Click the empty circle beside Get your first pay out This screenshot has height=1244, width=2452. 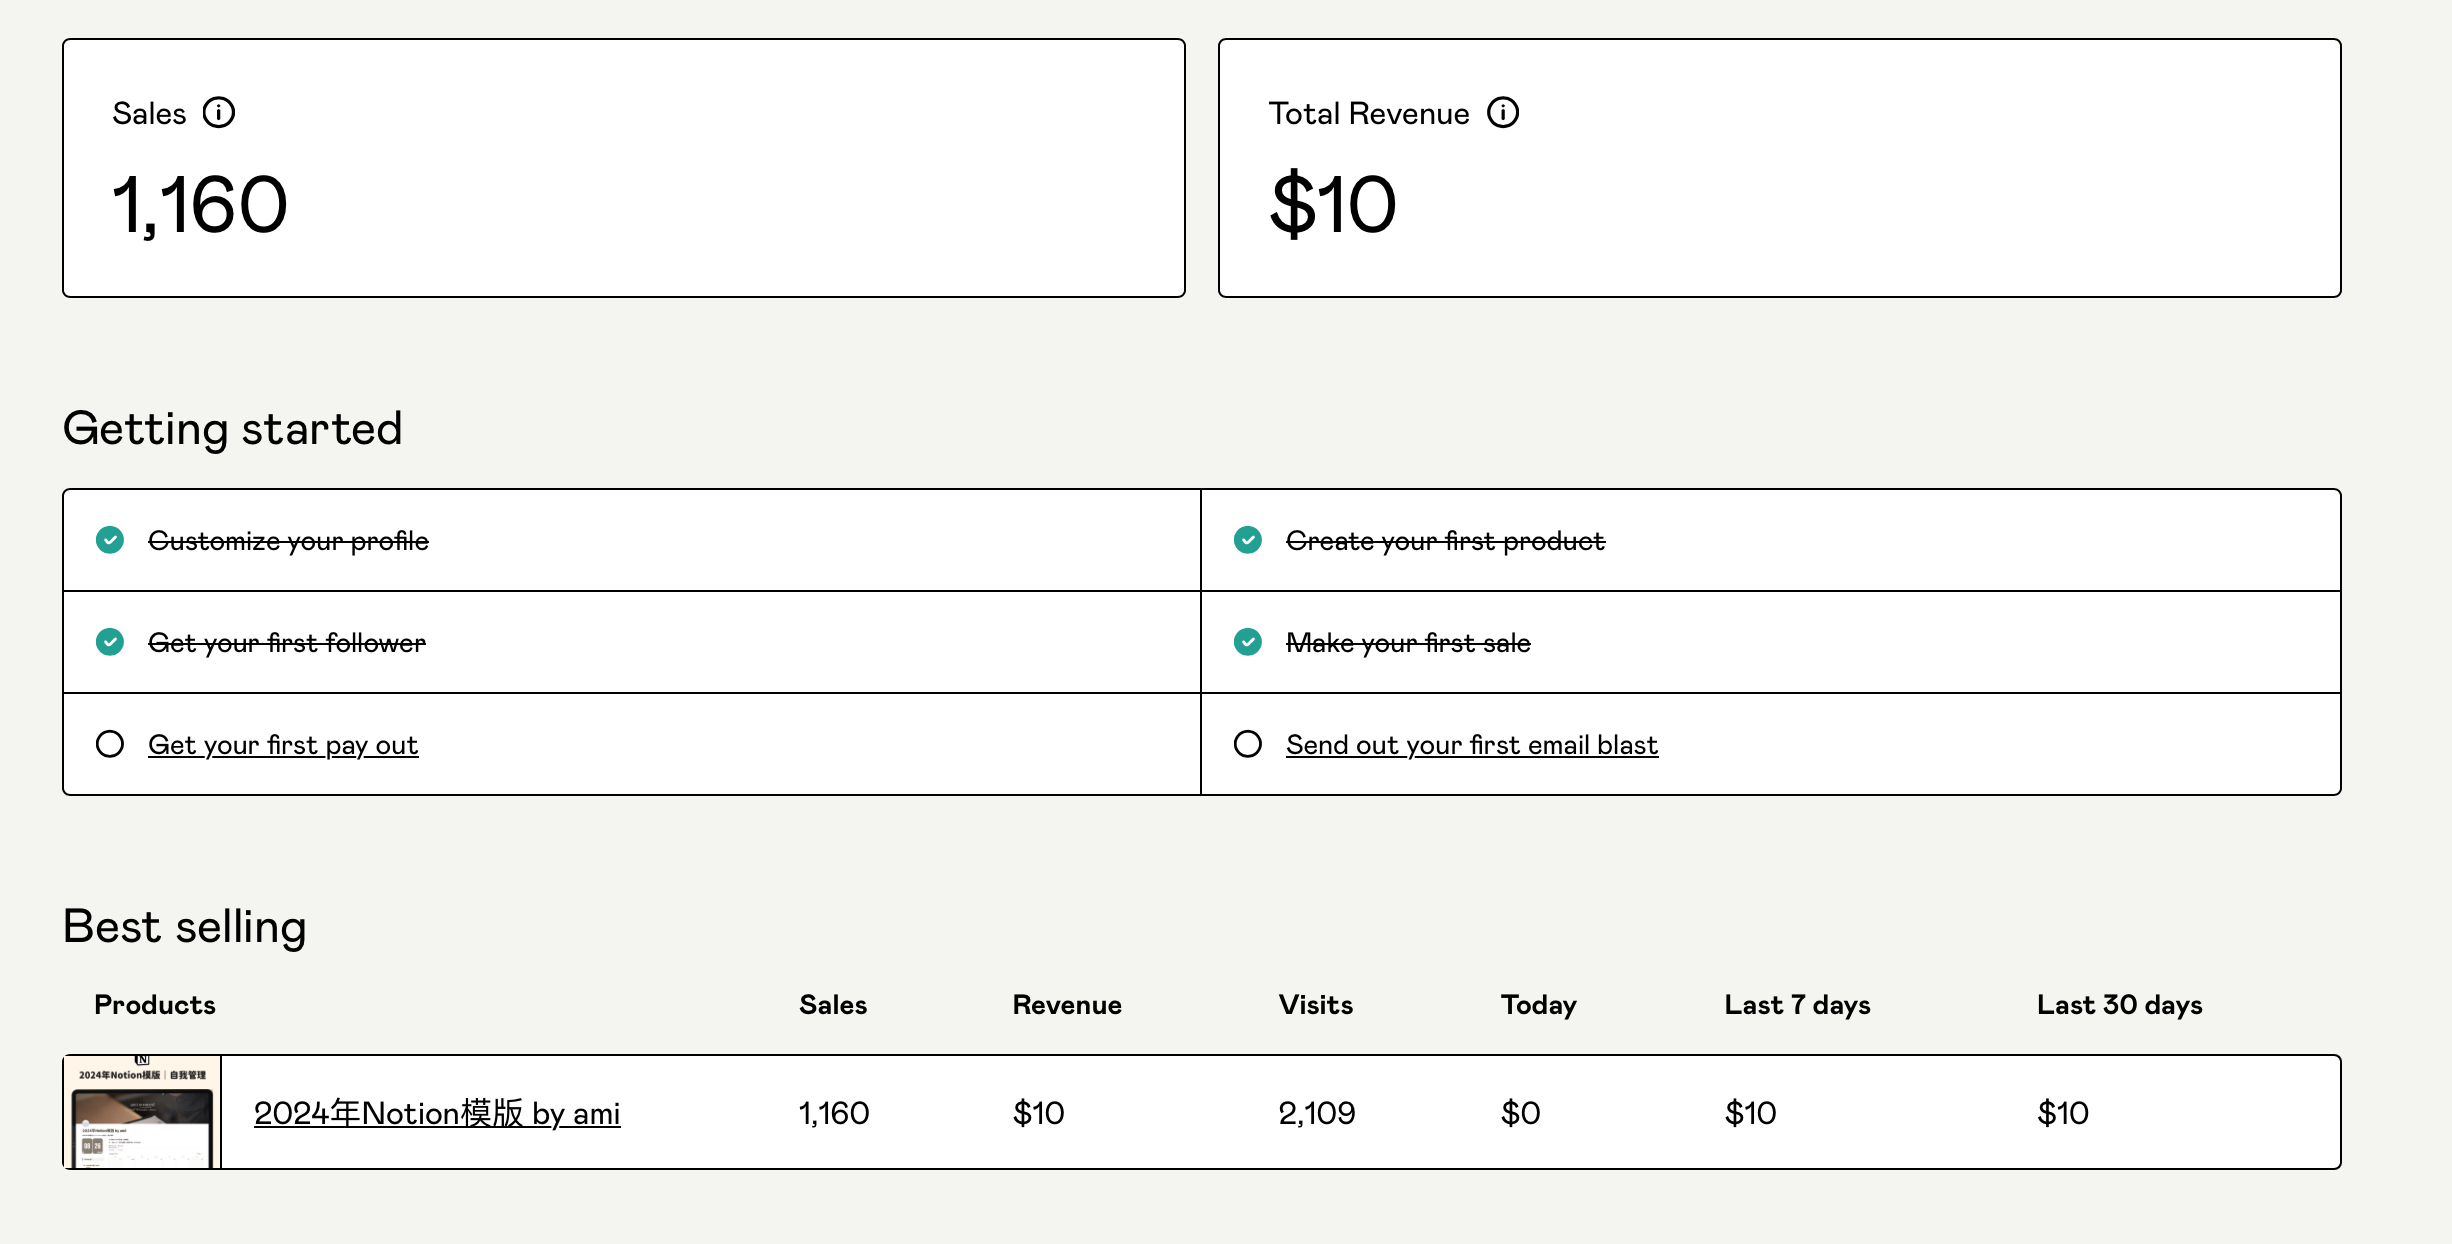(110, 744)
